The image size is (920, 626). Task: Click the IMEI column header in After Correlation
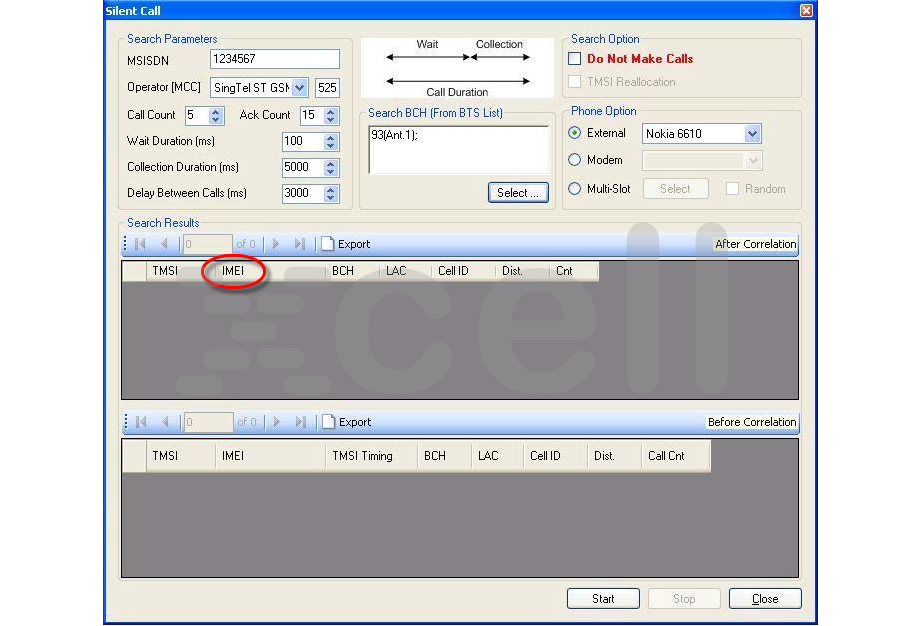pyautogui.click(x=232, y=271)
